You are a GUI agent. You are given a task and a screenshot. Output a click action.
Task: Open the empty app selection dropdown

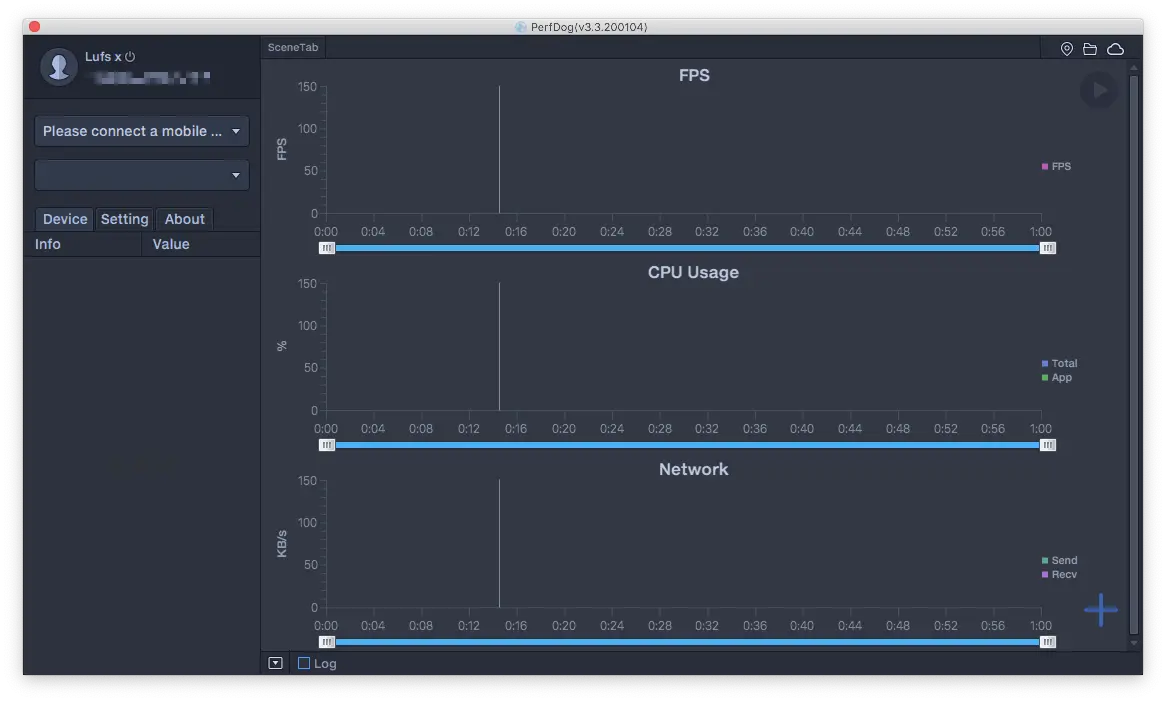(142, 175)
